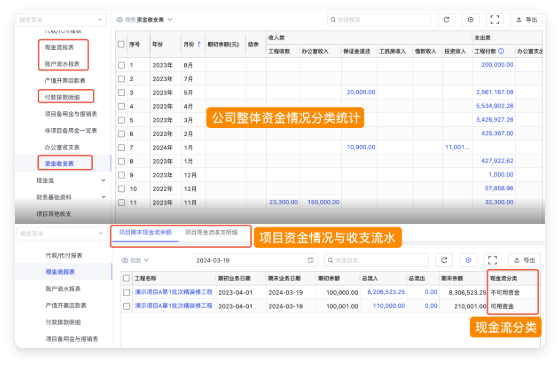The width and height of the screenshot is (560, 367).
Task: Click into the lower 快速搜索 search field
Action: click(x=376, y=260)
